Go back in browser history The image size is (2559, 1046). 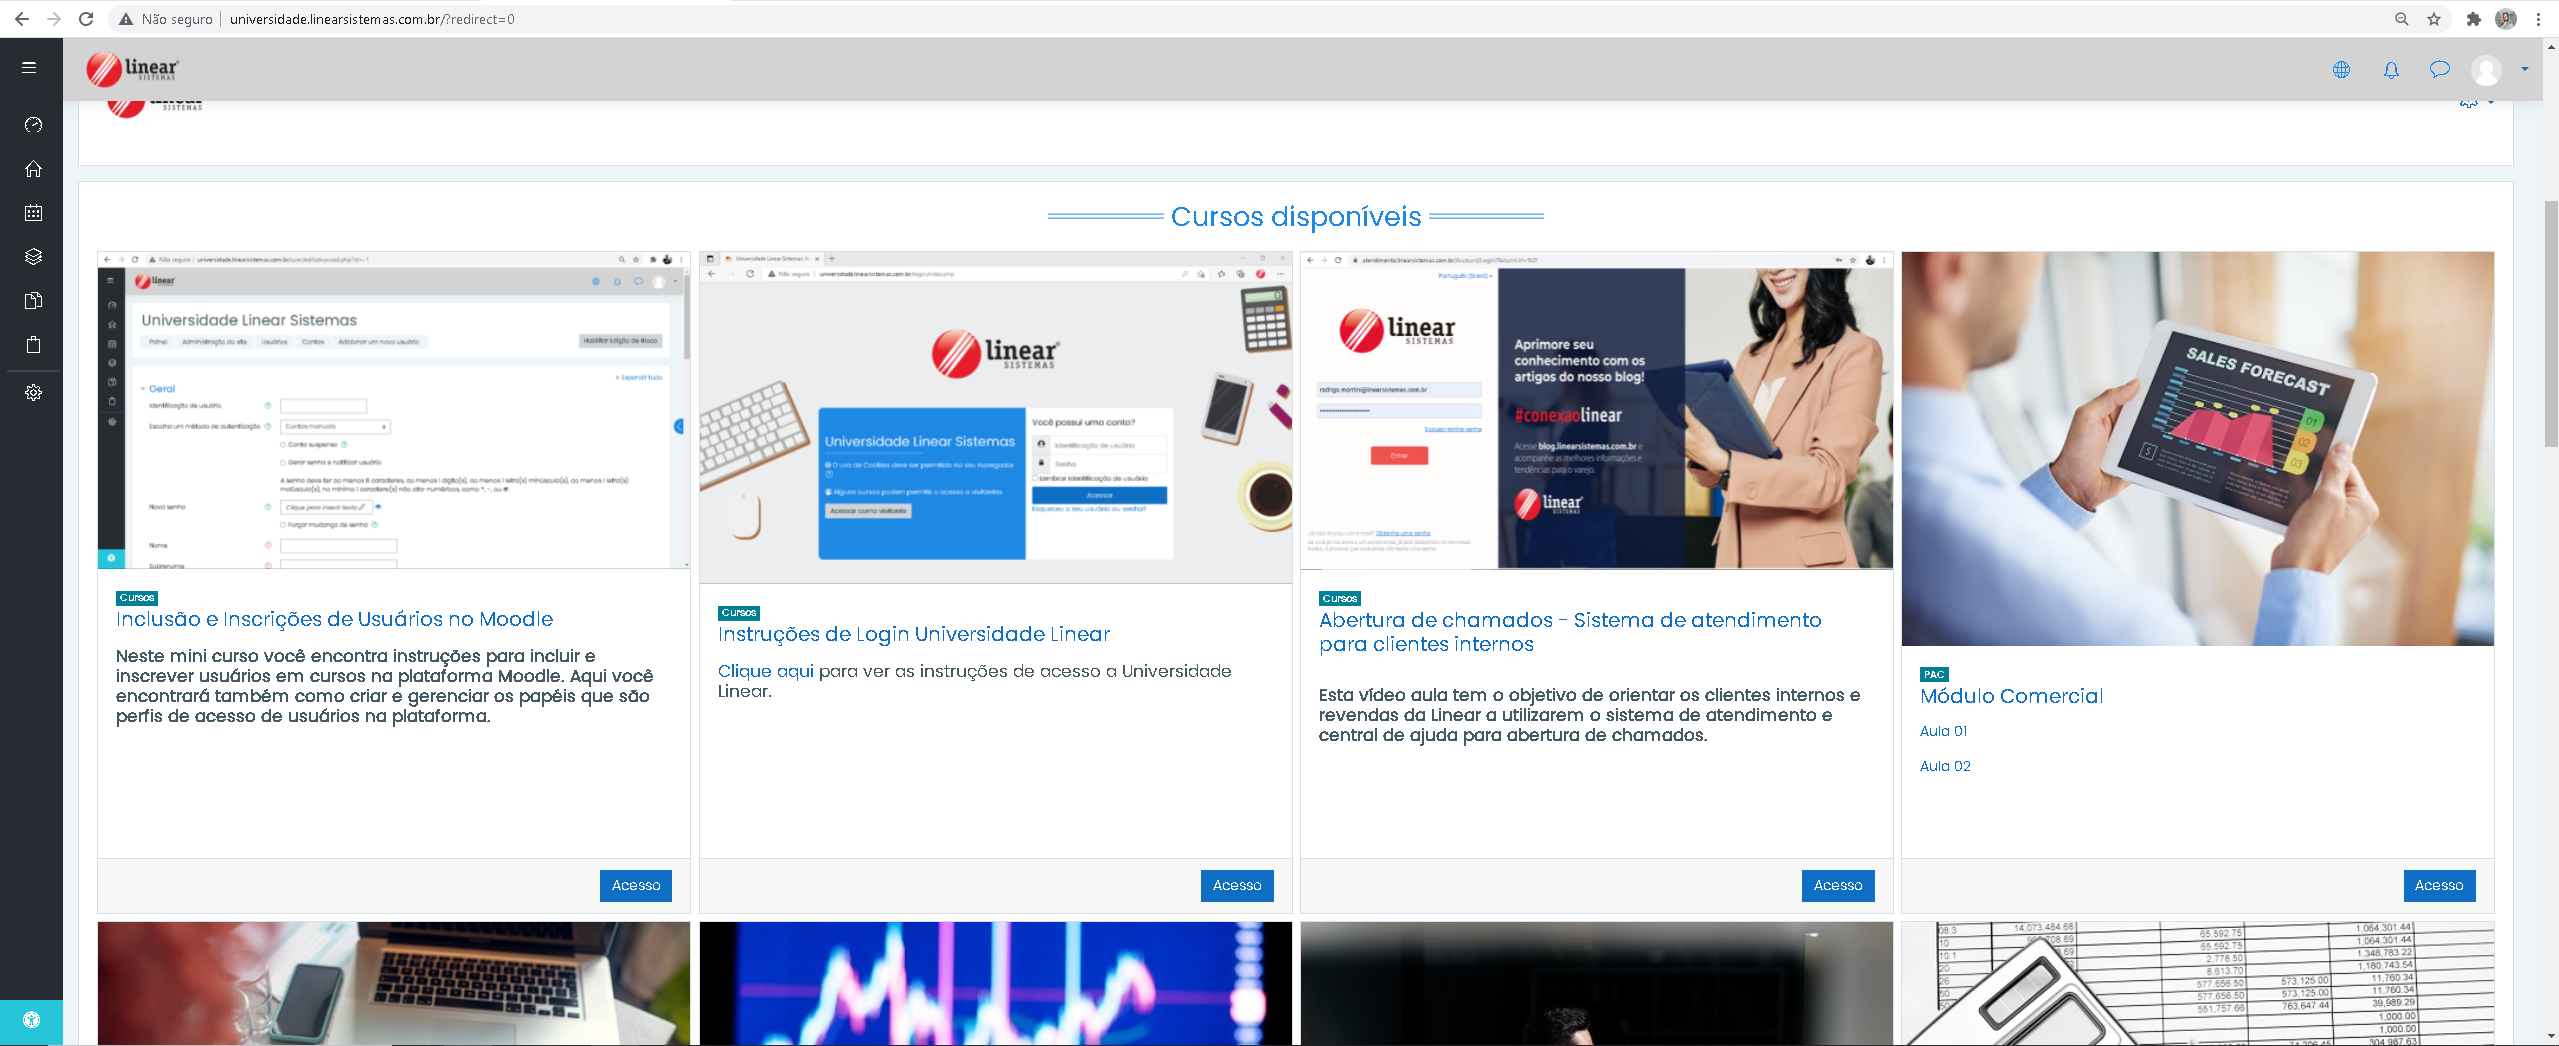(x=22, y=19)
